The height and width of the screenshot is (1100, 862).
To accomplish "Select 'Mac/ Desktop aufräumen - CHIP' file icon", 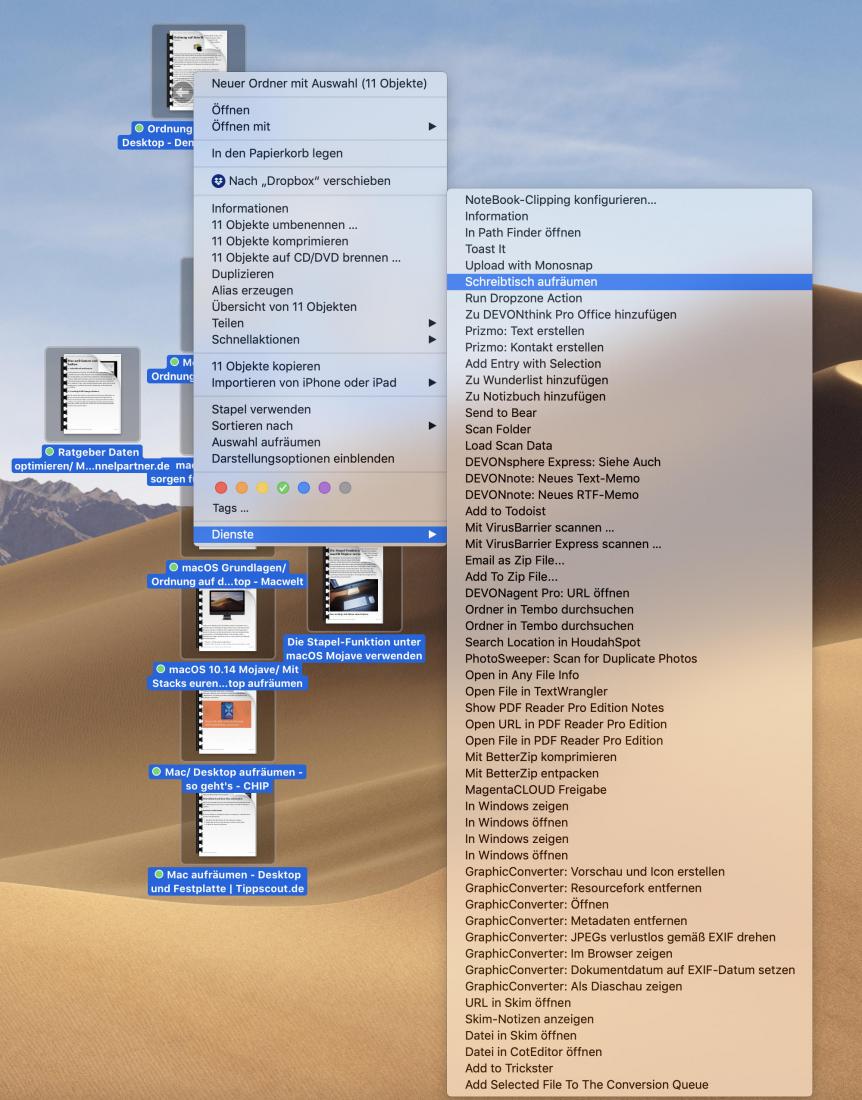I will pyautogui.click(x=227, y=723).
